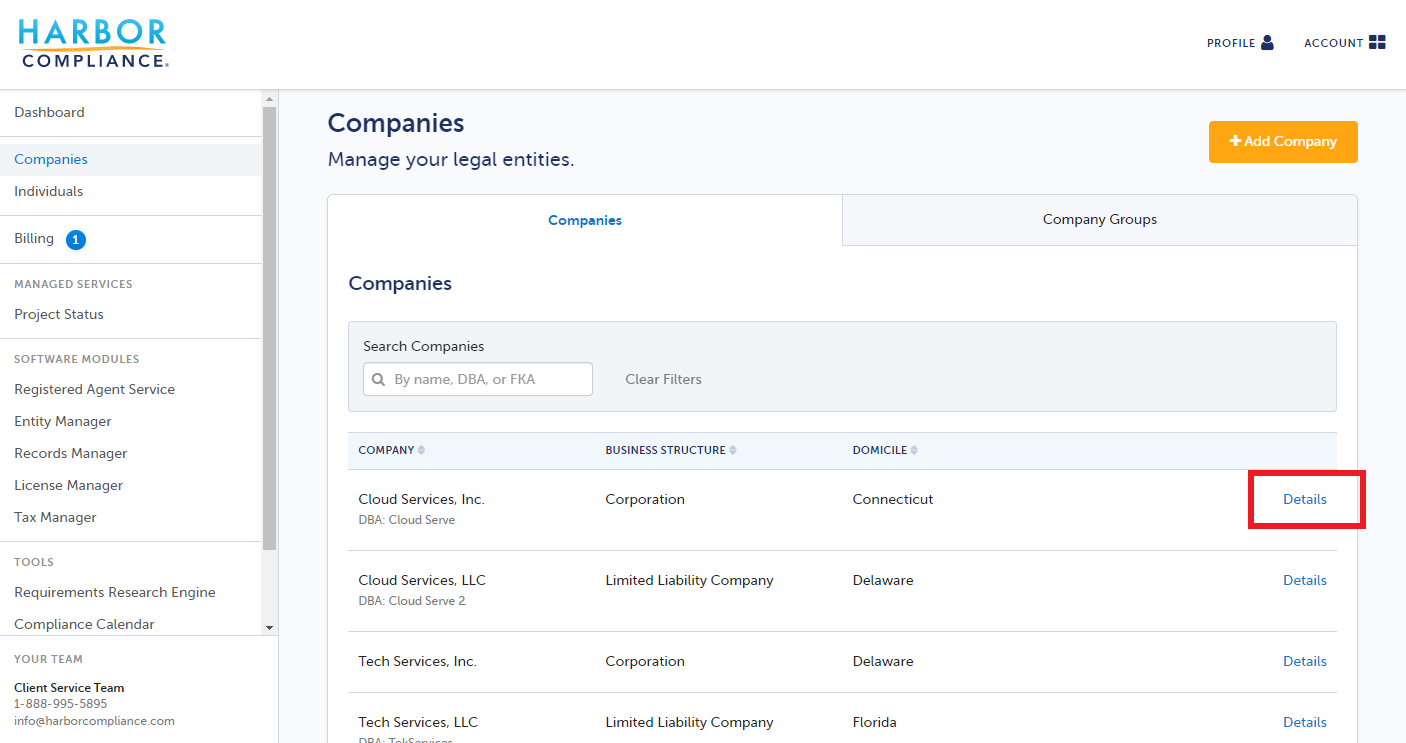This screenshot has height=743, width=1406.
Task: Click the sidebar scrollbar thumb
Action: tap(269, 328)
